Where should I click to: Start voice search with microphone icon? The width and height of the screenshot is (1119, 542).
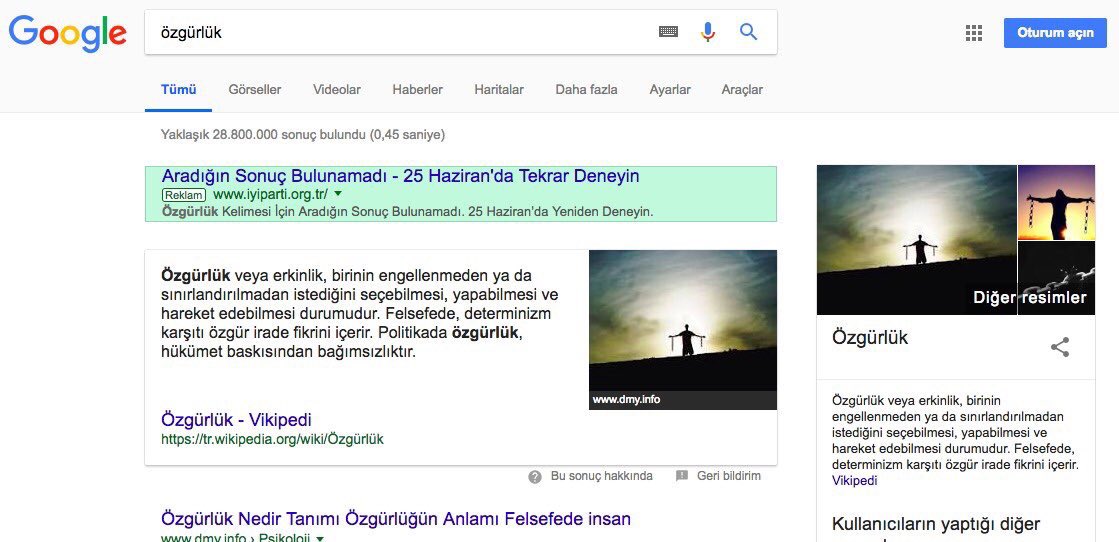[707, 32]
